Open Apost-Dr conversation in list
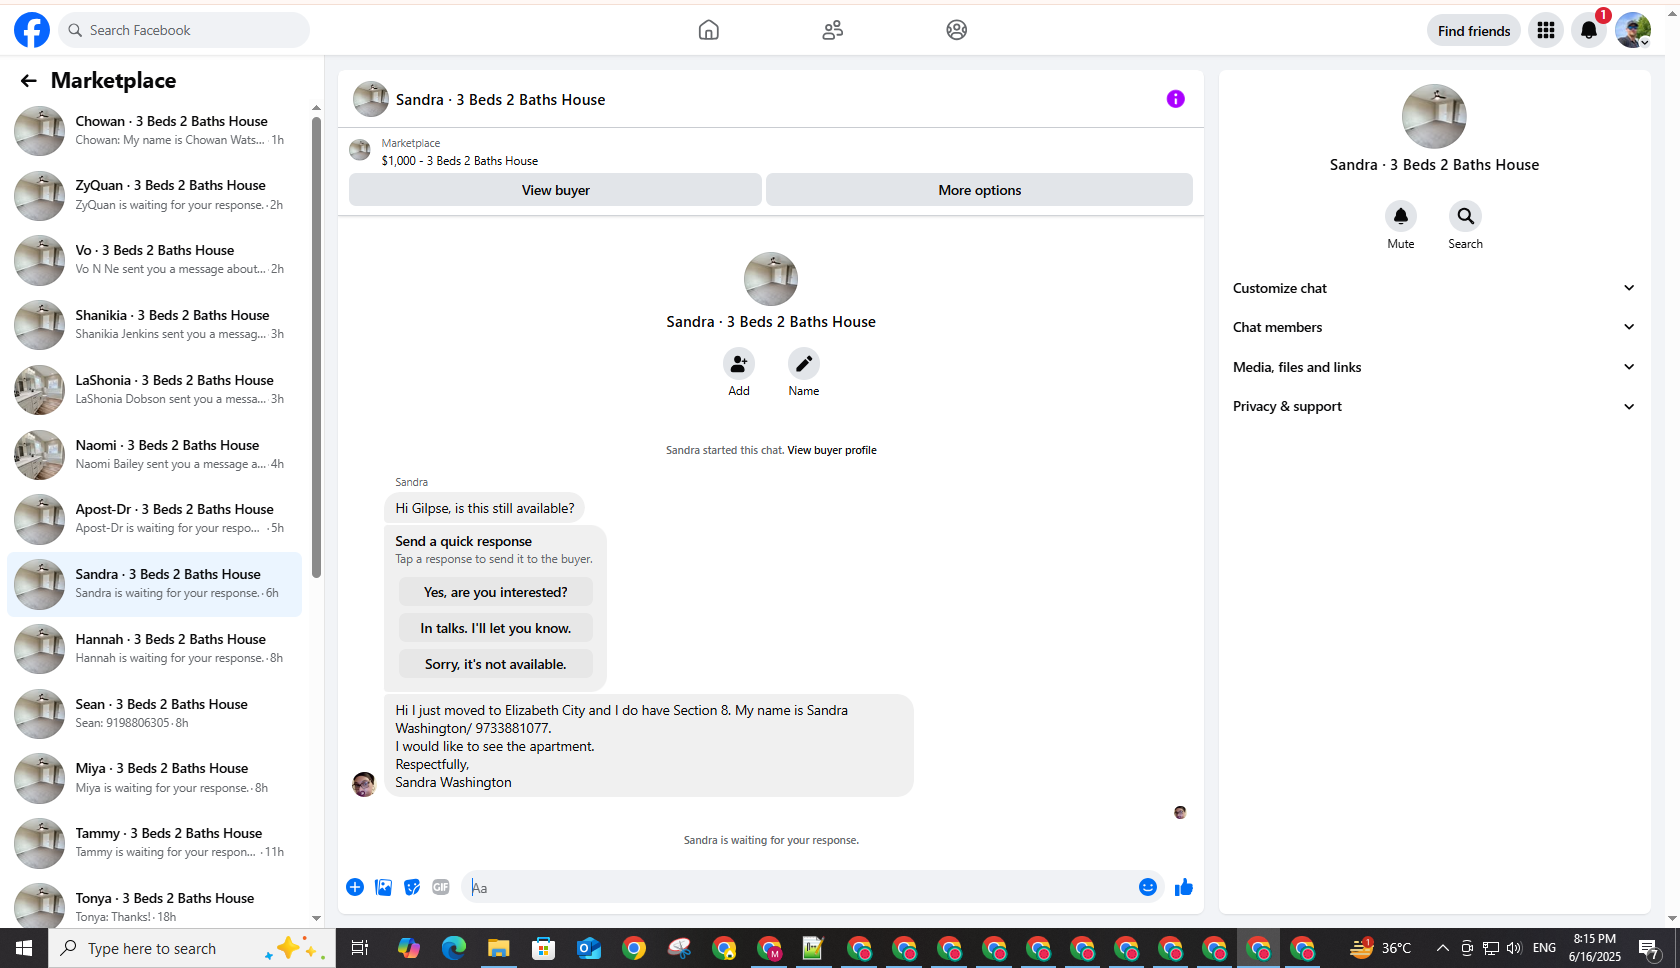 tap(154, 519)
